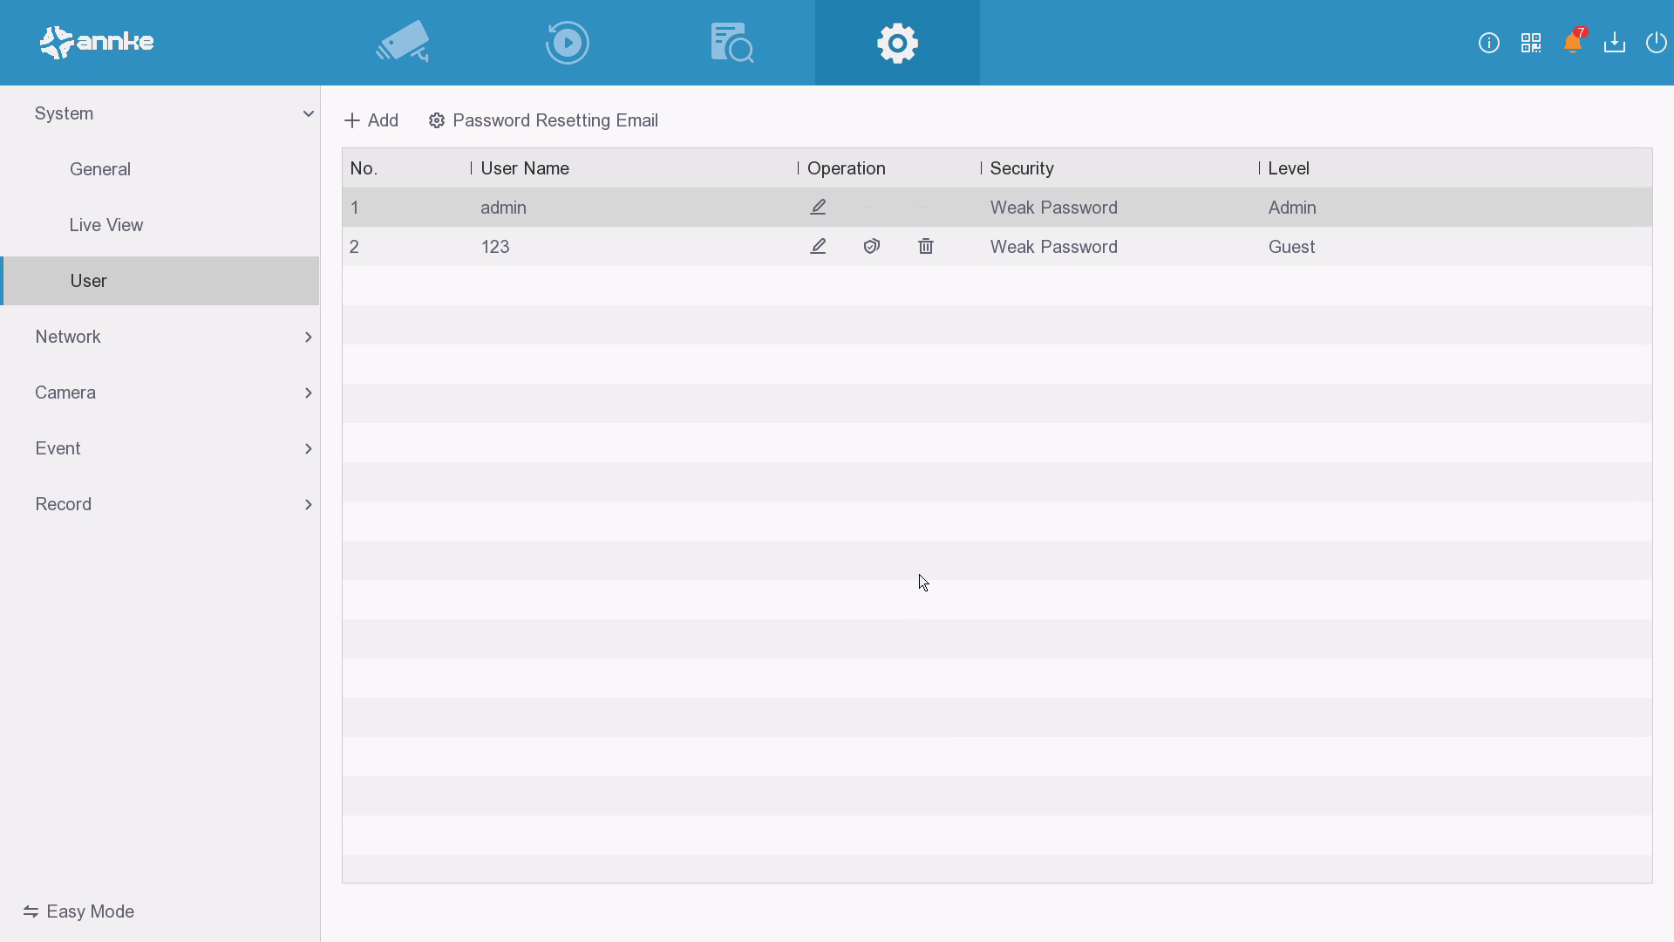
Task: Select General in the sidebar
Action: tap(100, 169)
